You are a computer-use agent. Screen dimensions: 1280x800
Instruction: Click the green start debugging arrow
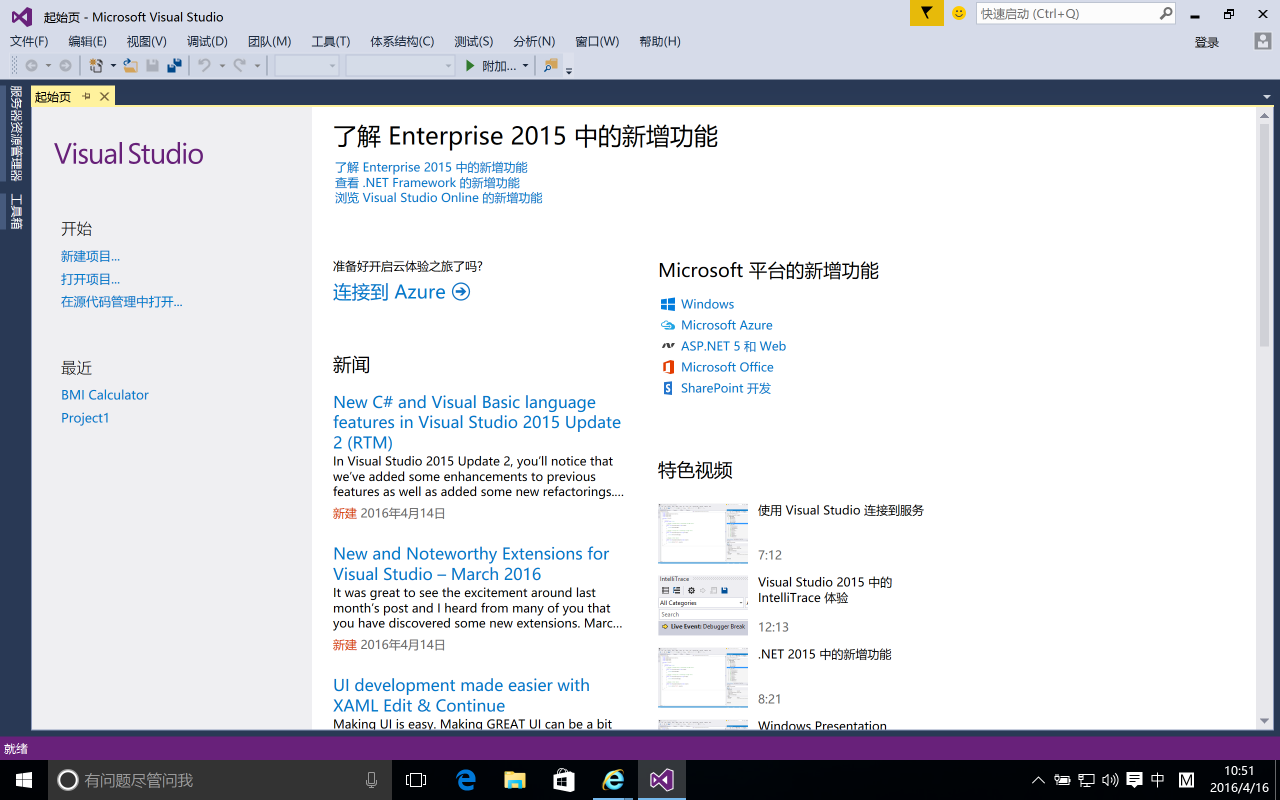(470, 66)
